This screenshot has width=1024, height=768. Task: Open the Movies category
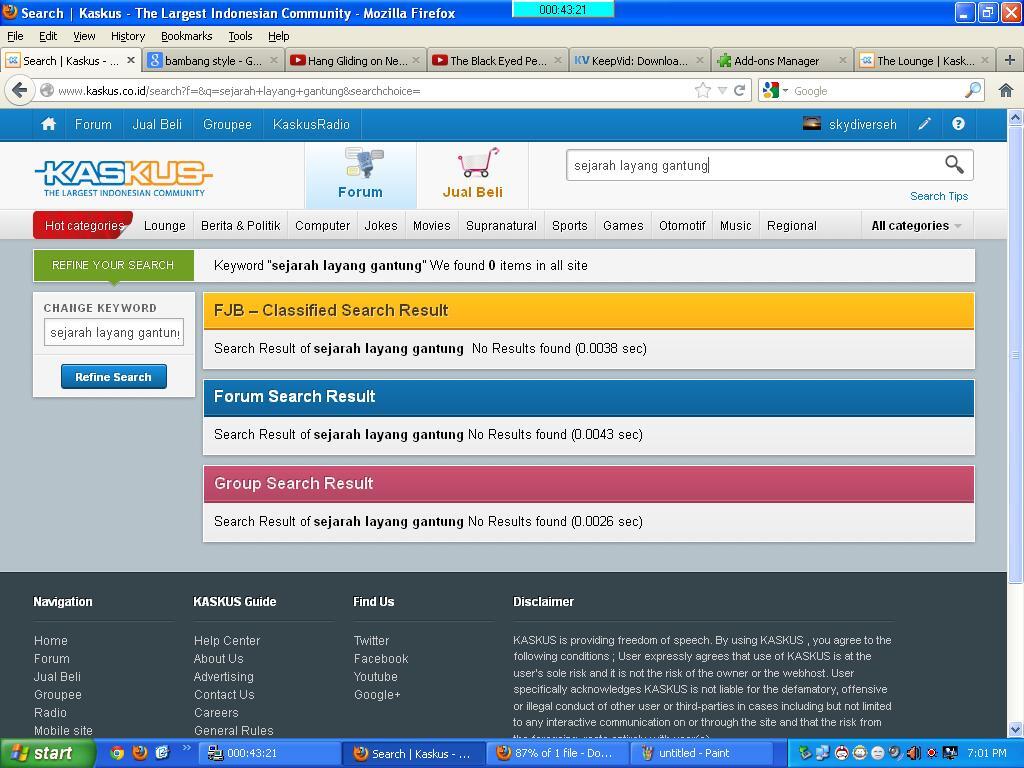click(x=432, y=225)
